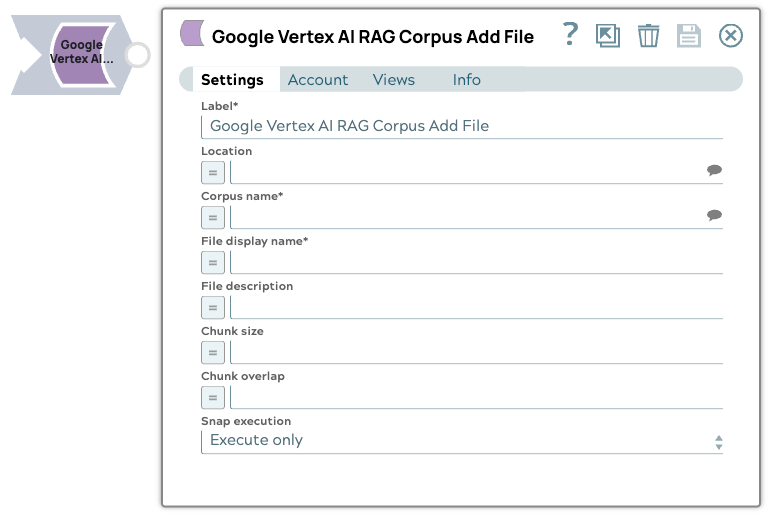Click the pop-out dialog icon
Image resolution: width=773 pixels, height=517 pixels.
click(607, 36)
